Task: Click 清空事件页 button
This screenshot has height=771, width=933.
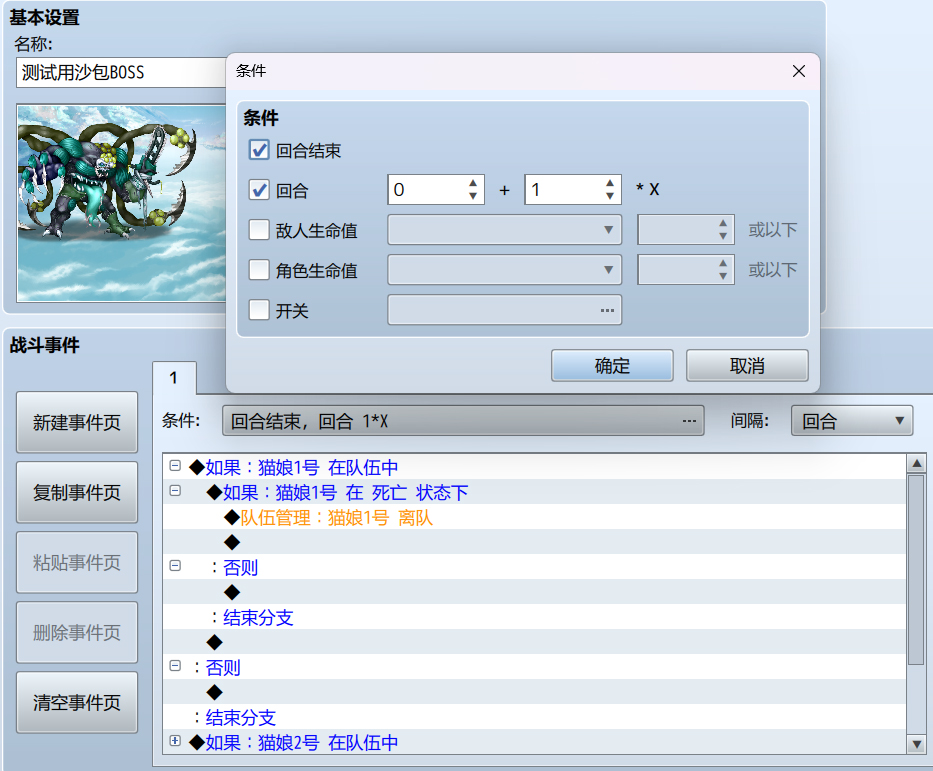Action: pyautogui.click(x=77, y=703)
